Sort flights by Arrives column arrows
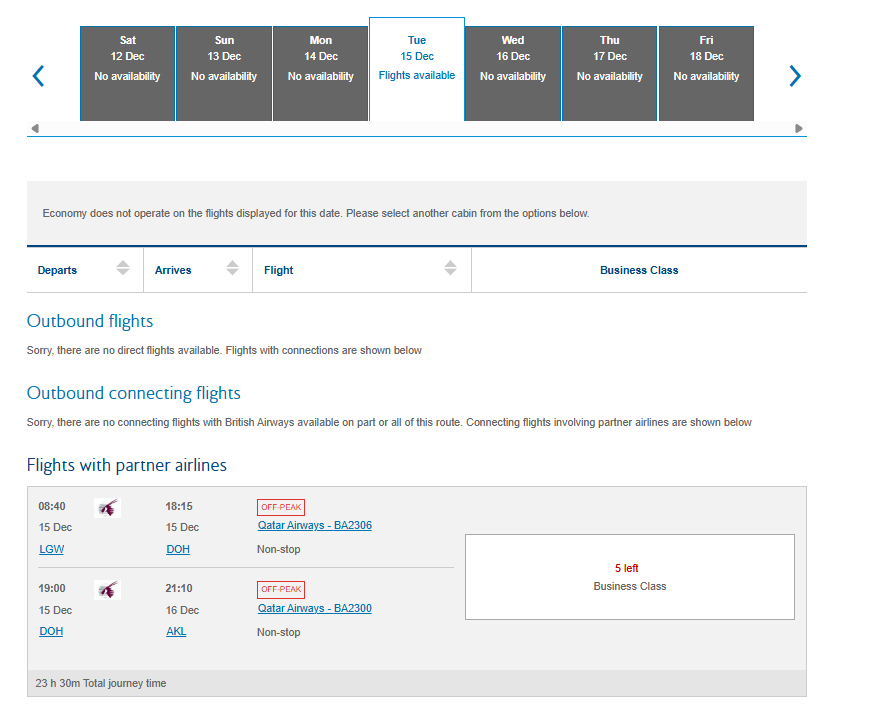Viewport: 882px width, 717px height. click(x=232, y=268)
